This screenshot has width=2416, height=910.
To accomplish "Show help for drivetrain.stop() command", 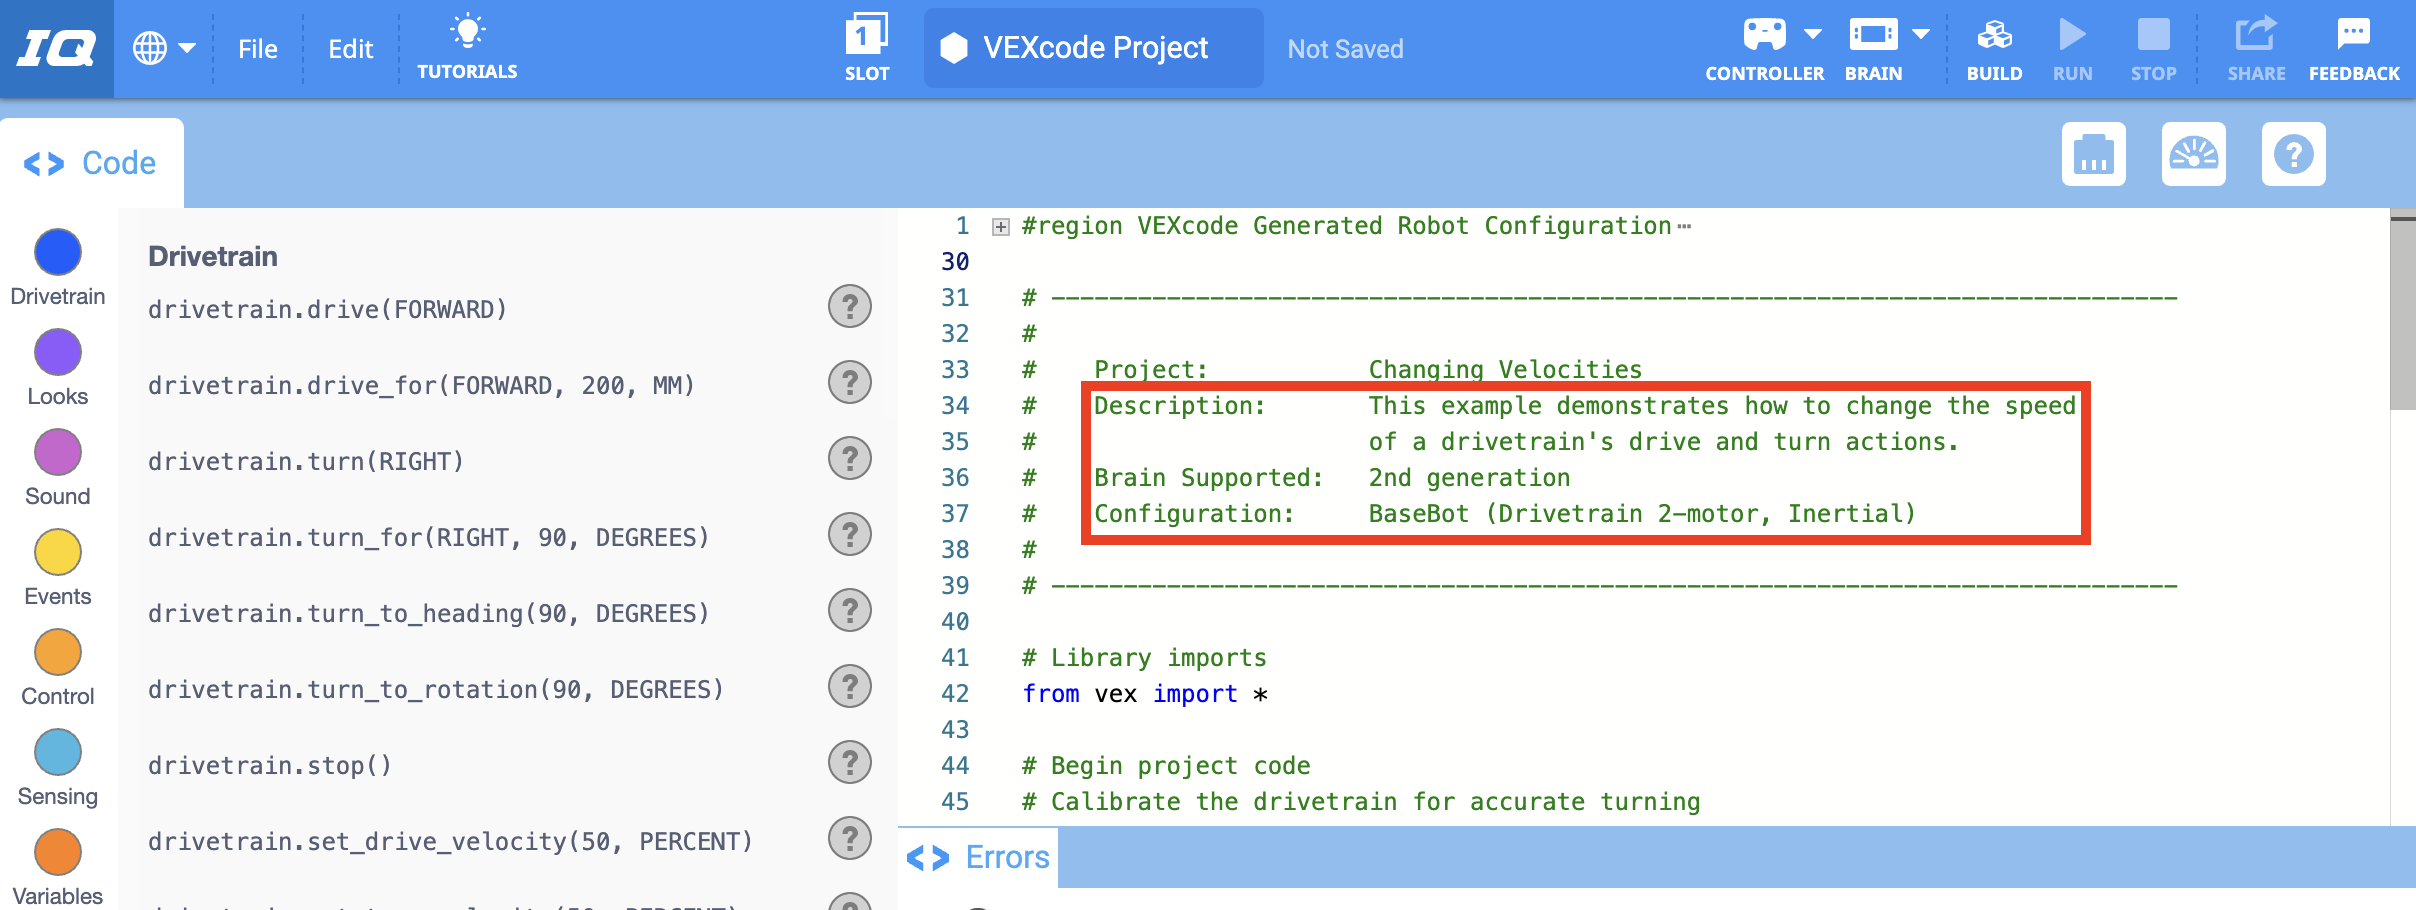I will click(x=849, y=763).
